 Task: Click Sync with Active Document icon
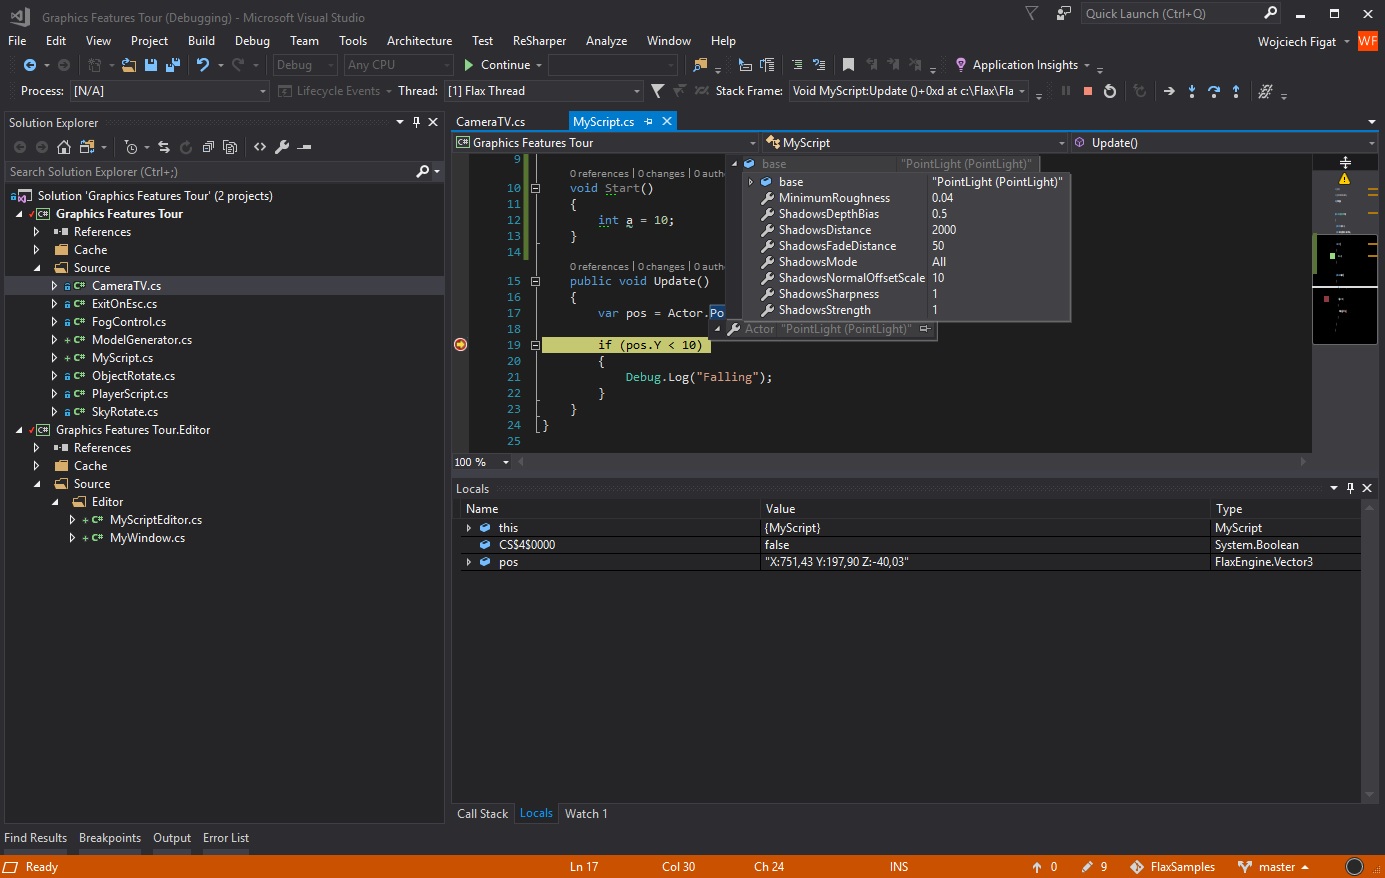[163, 147]
